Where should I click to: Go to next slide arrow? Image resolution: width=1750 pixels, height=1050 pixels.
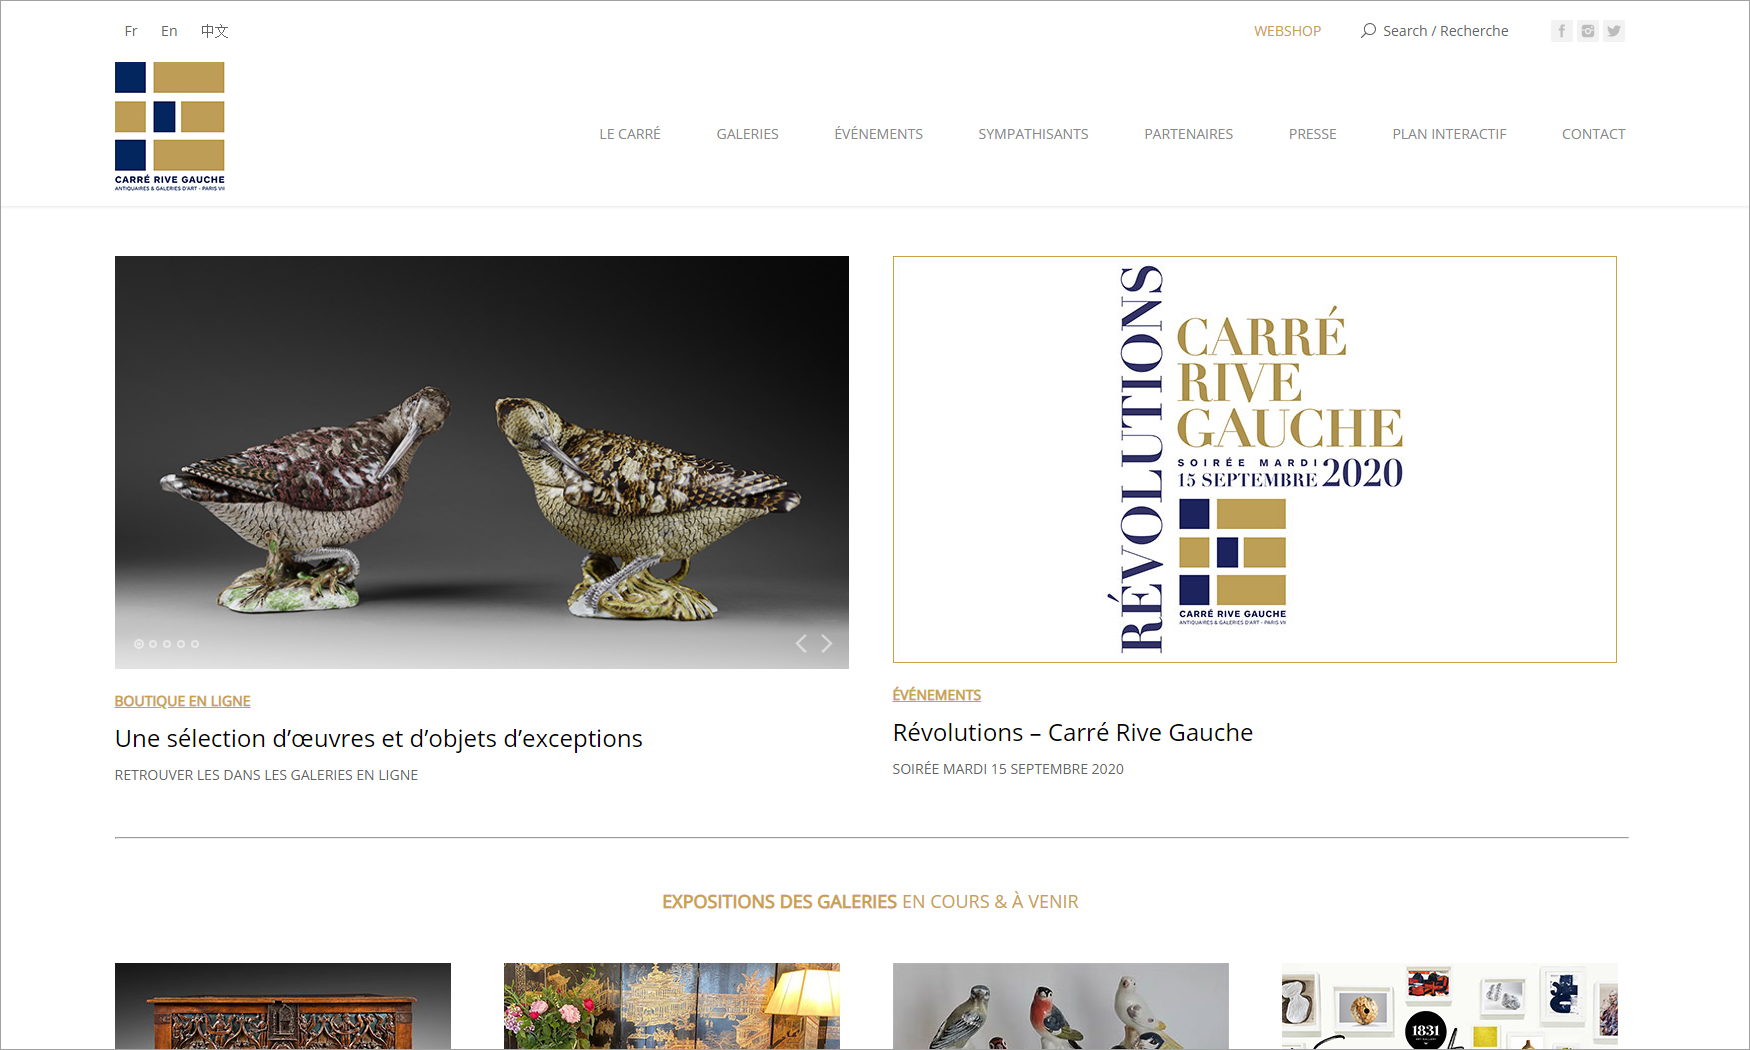827,643
